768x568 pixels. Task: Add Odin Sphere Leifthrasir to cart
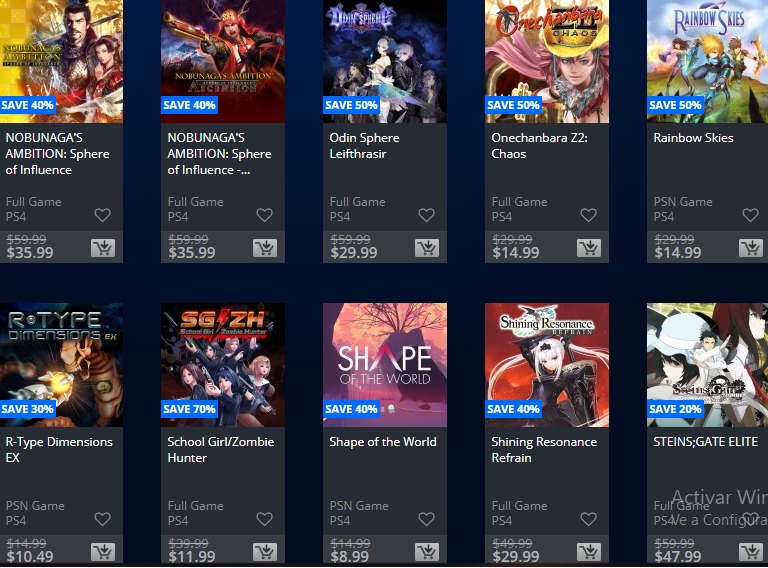(x=427, y=248)
